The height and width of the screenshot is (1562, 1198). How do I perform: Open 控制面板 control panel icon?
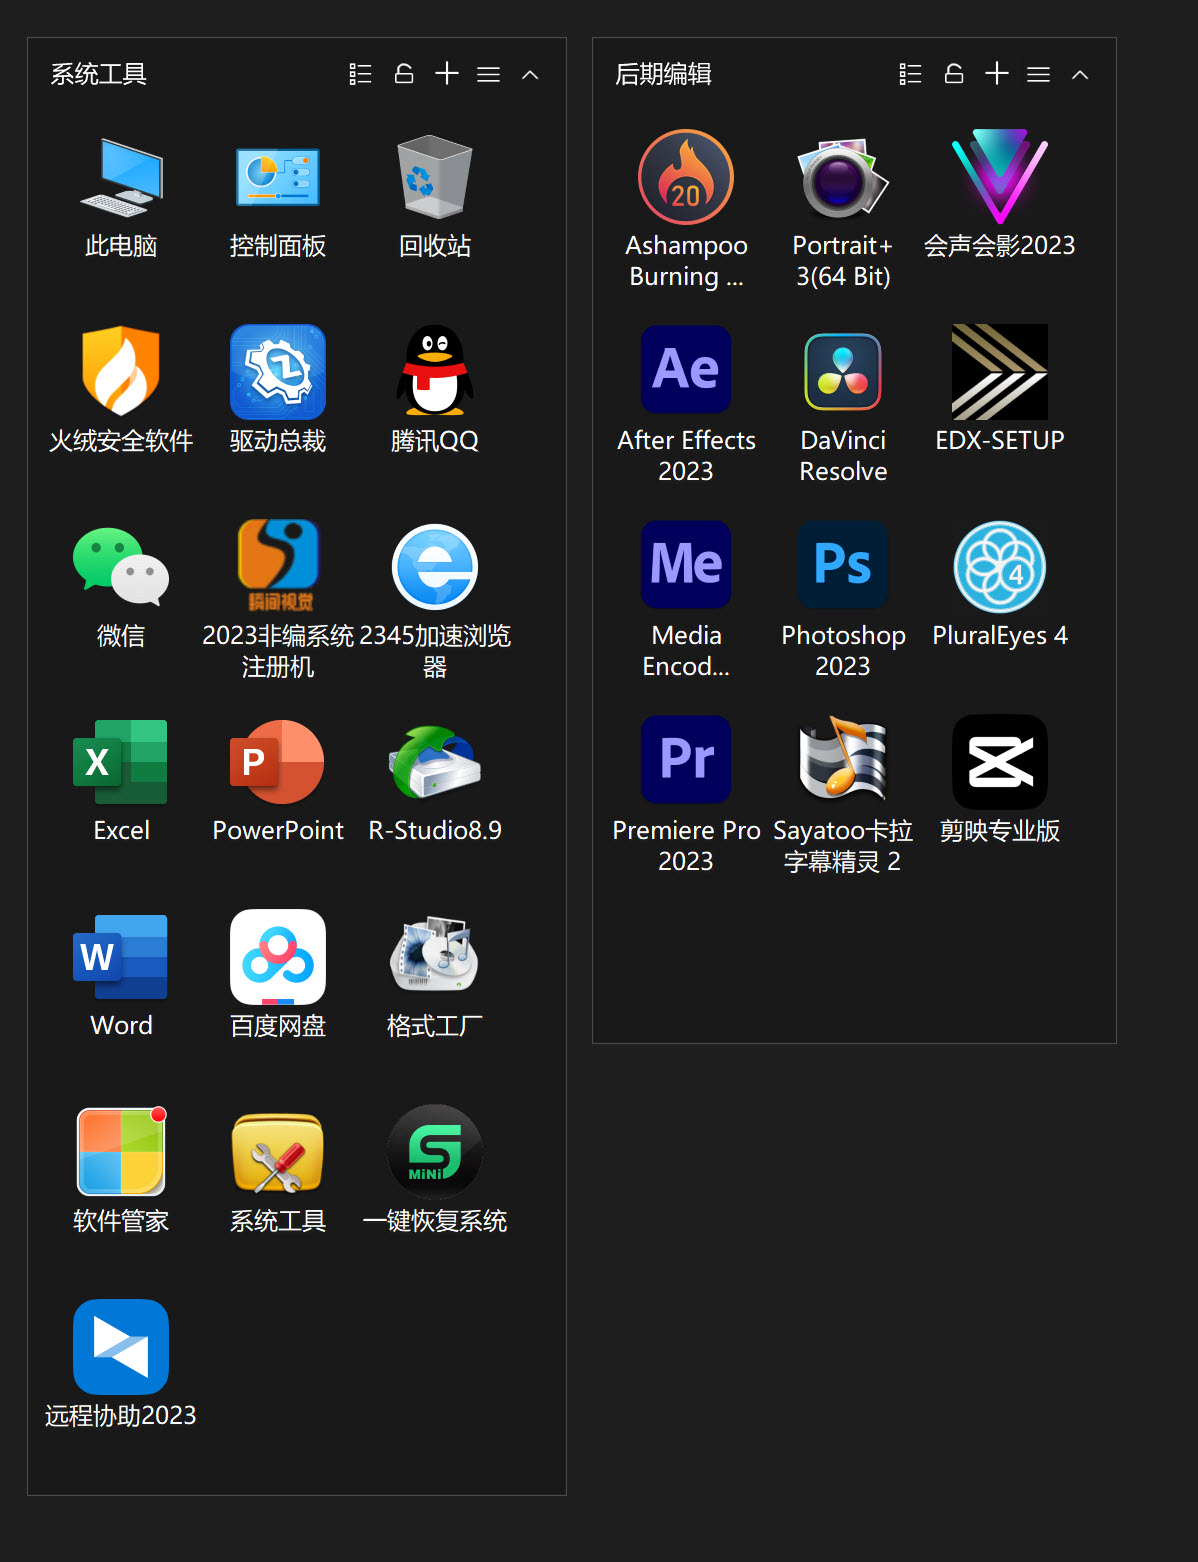(x=278, y=178)
